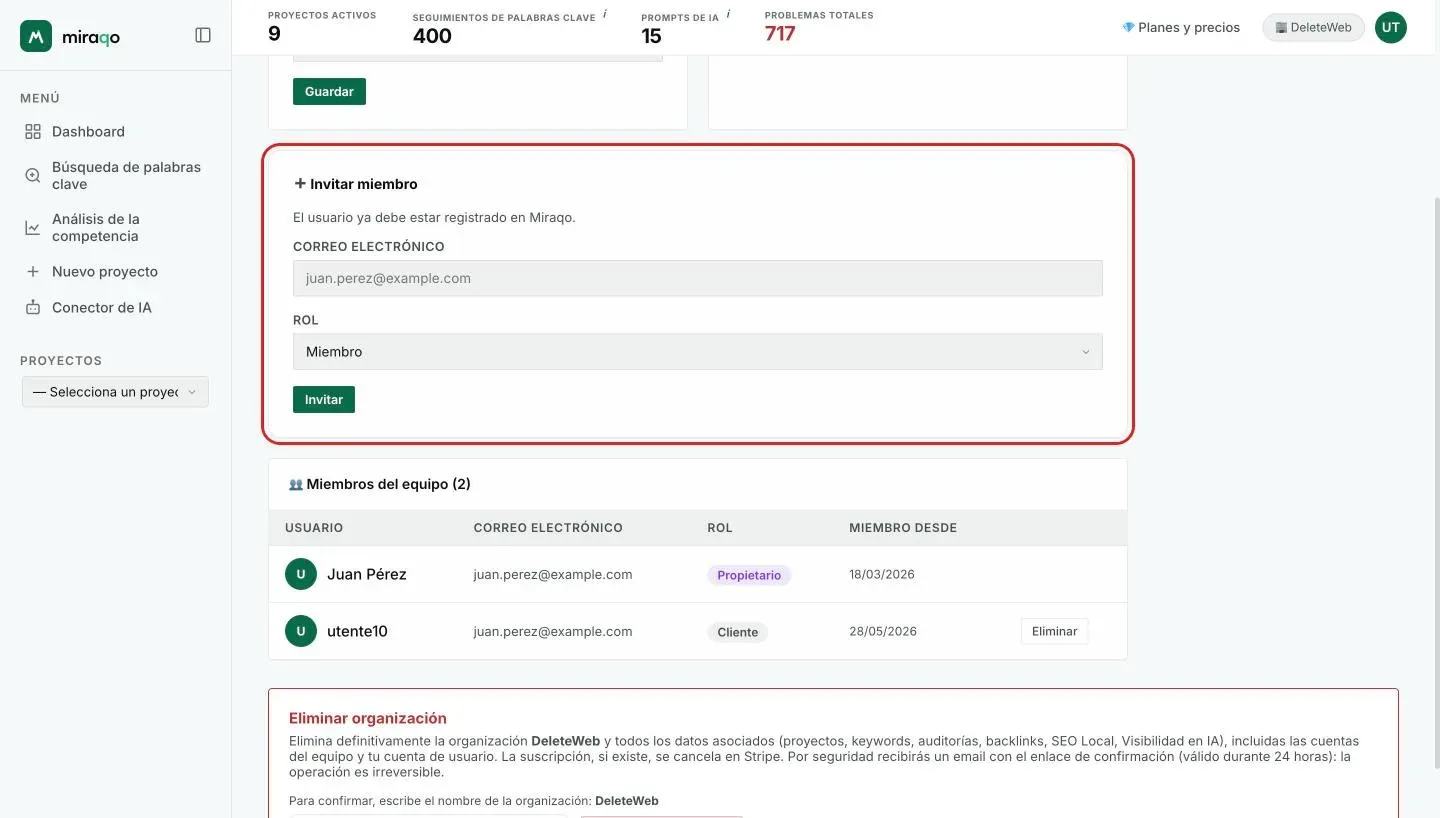The image size is (1440, 818).
Task: Click the robot icon for Conector de IA
Action: tap(33, 307)
